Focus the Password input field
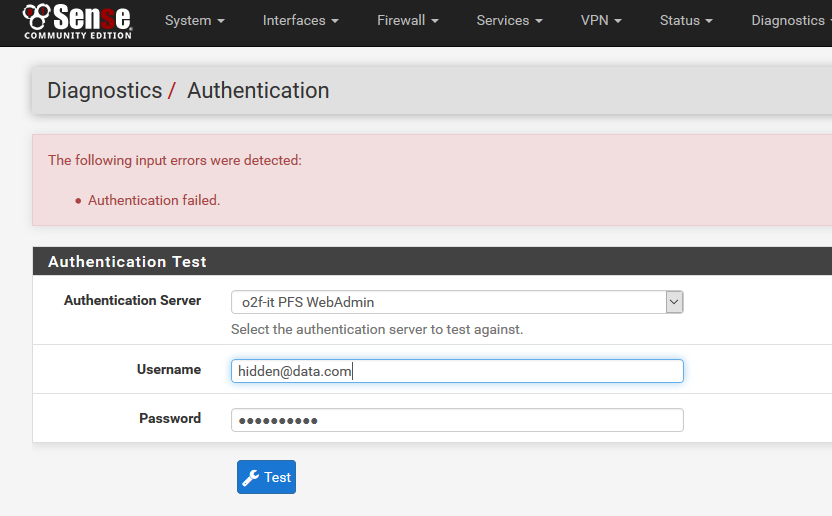 [x=457, y=420]
